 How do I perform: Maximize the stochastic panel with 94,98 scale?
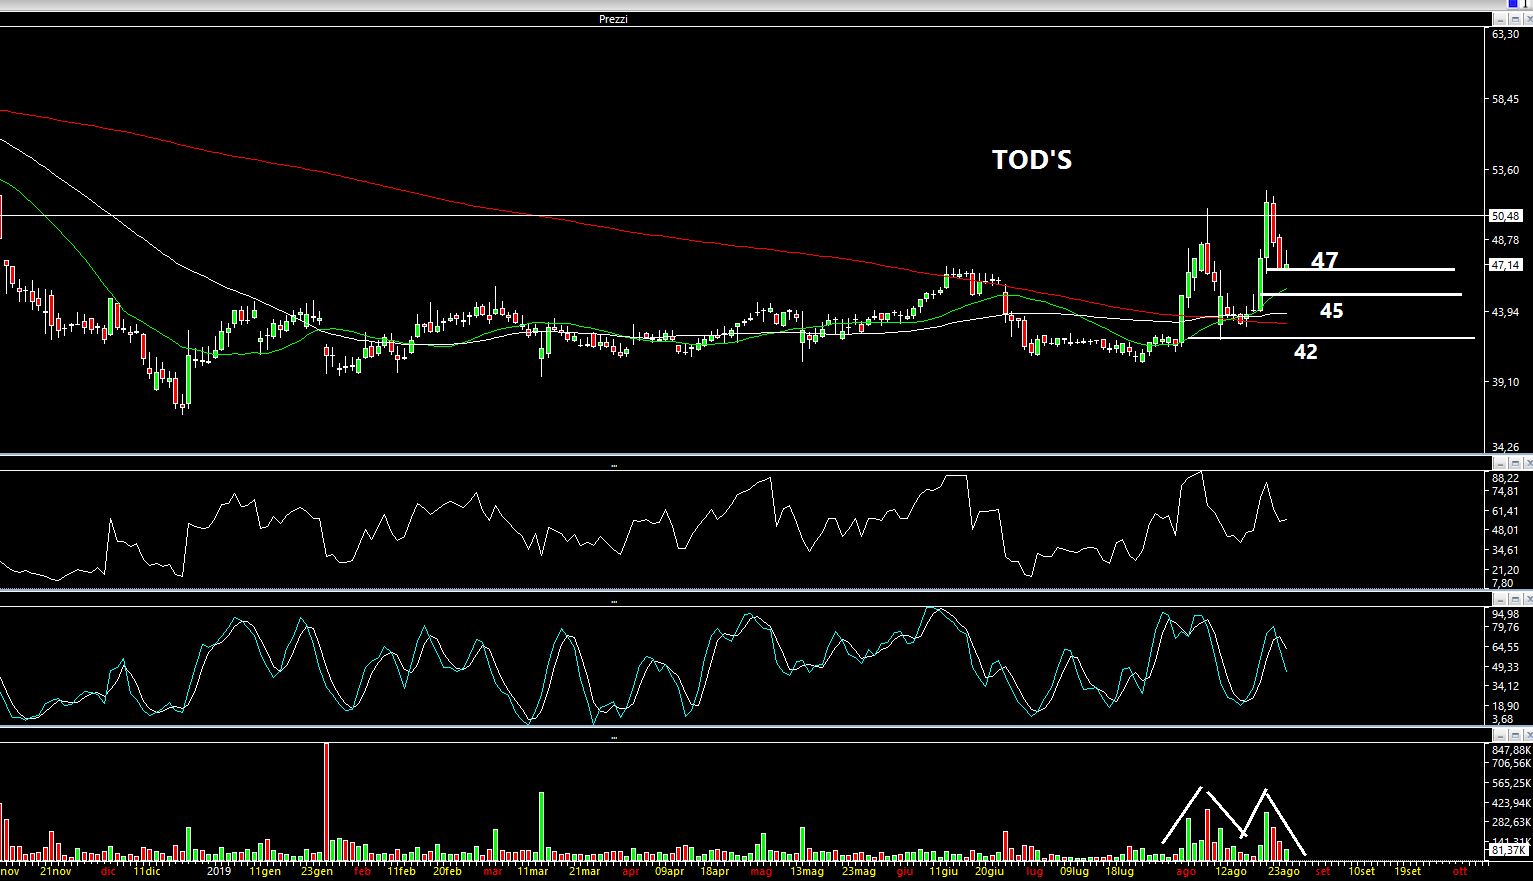(x=1513, y=600)
